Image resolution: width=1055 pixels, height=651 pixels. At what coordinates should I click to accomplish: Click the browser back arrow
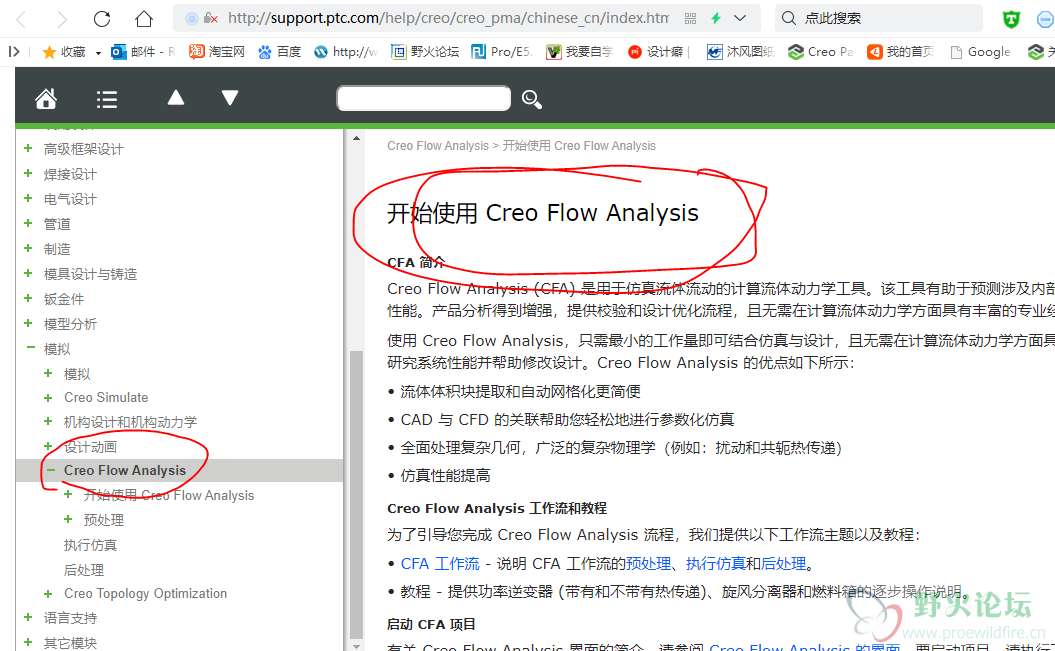21,19
